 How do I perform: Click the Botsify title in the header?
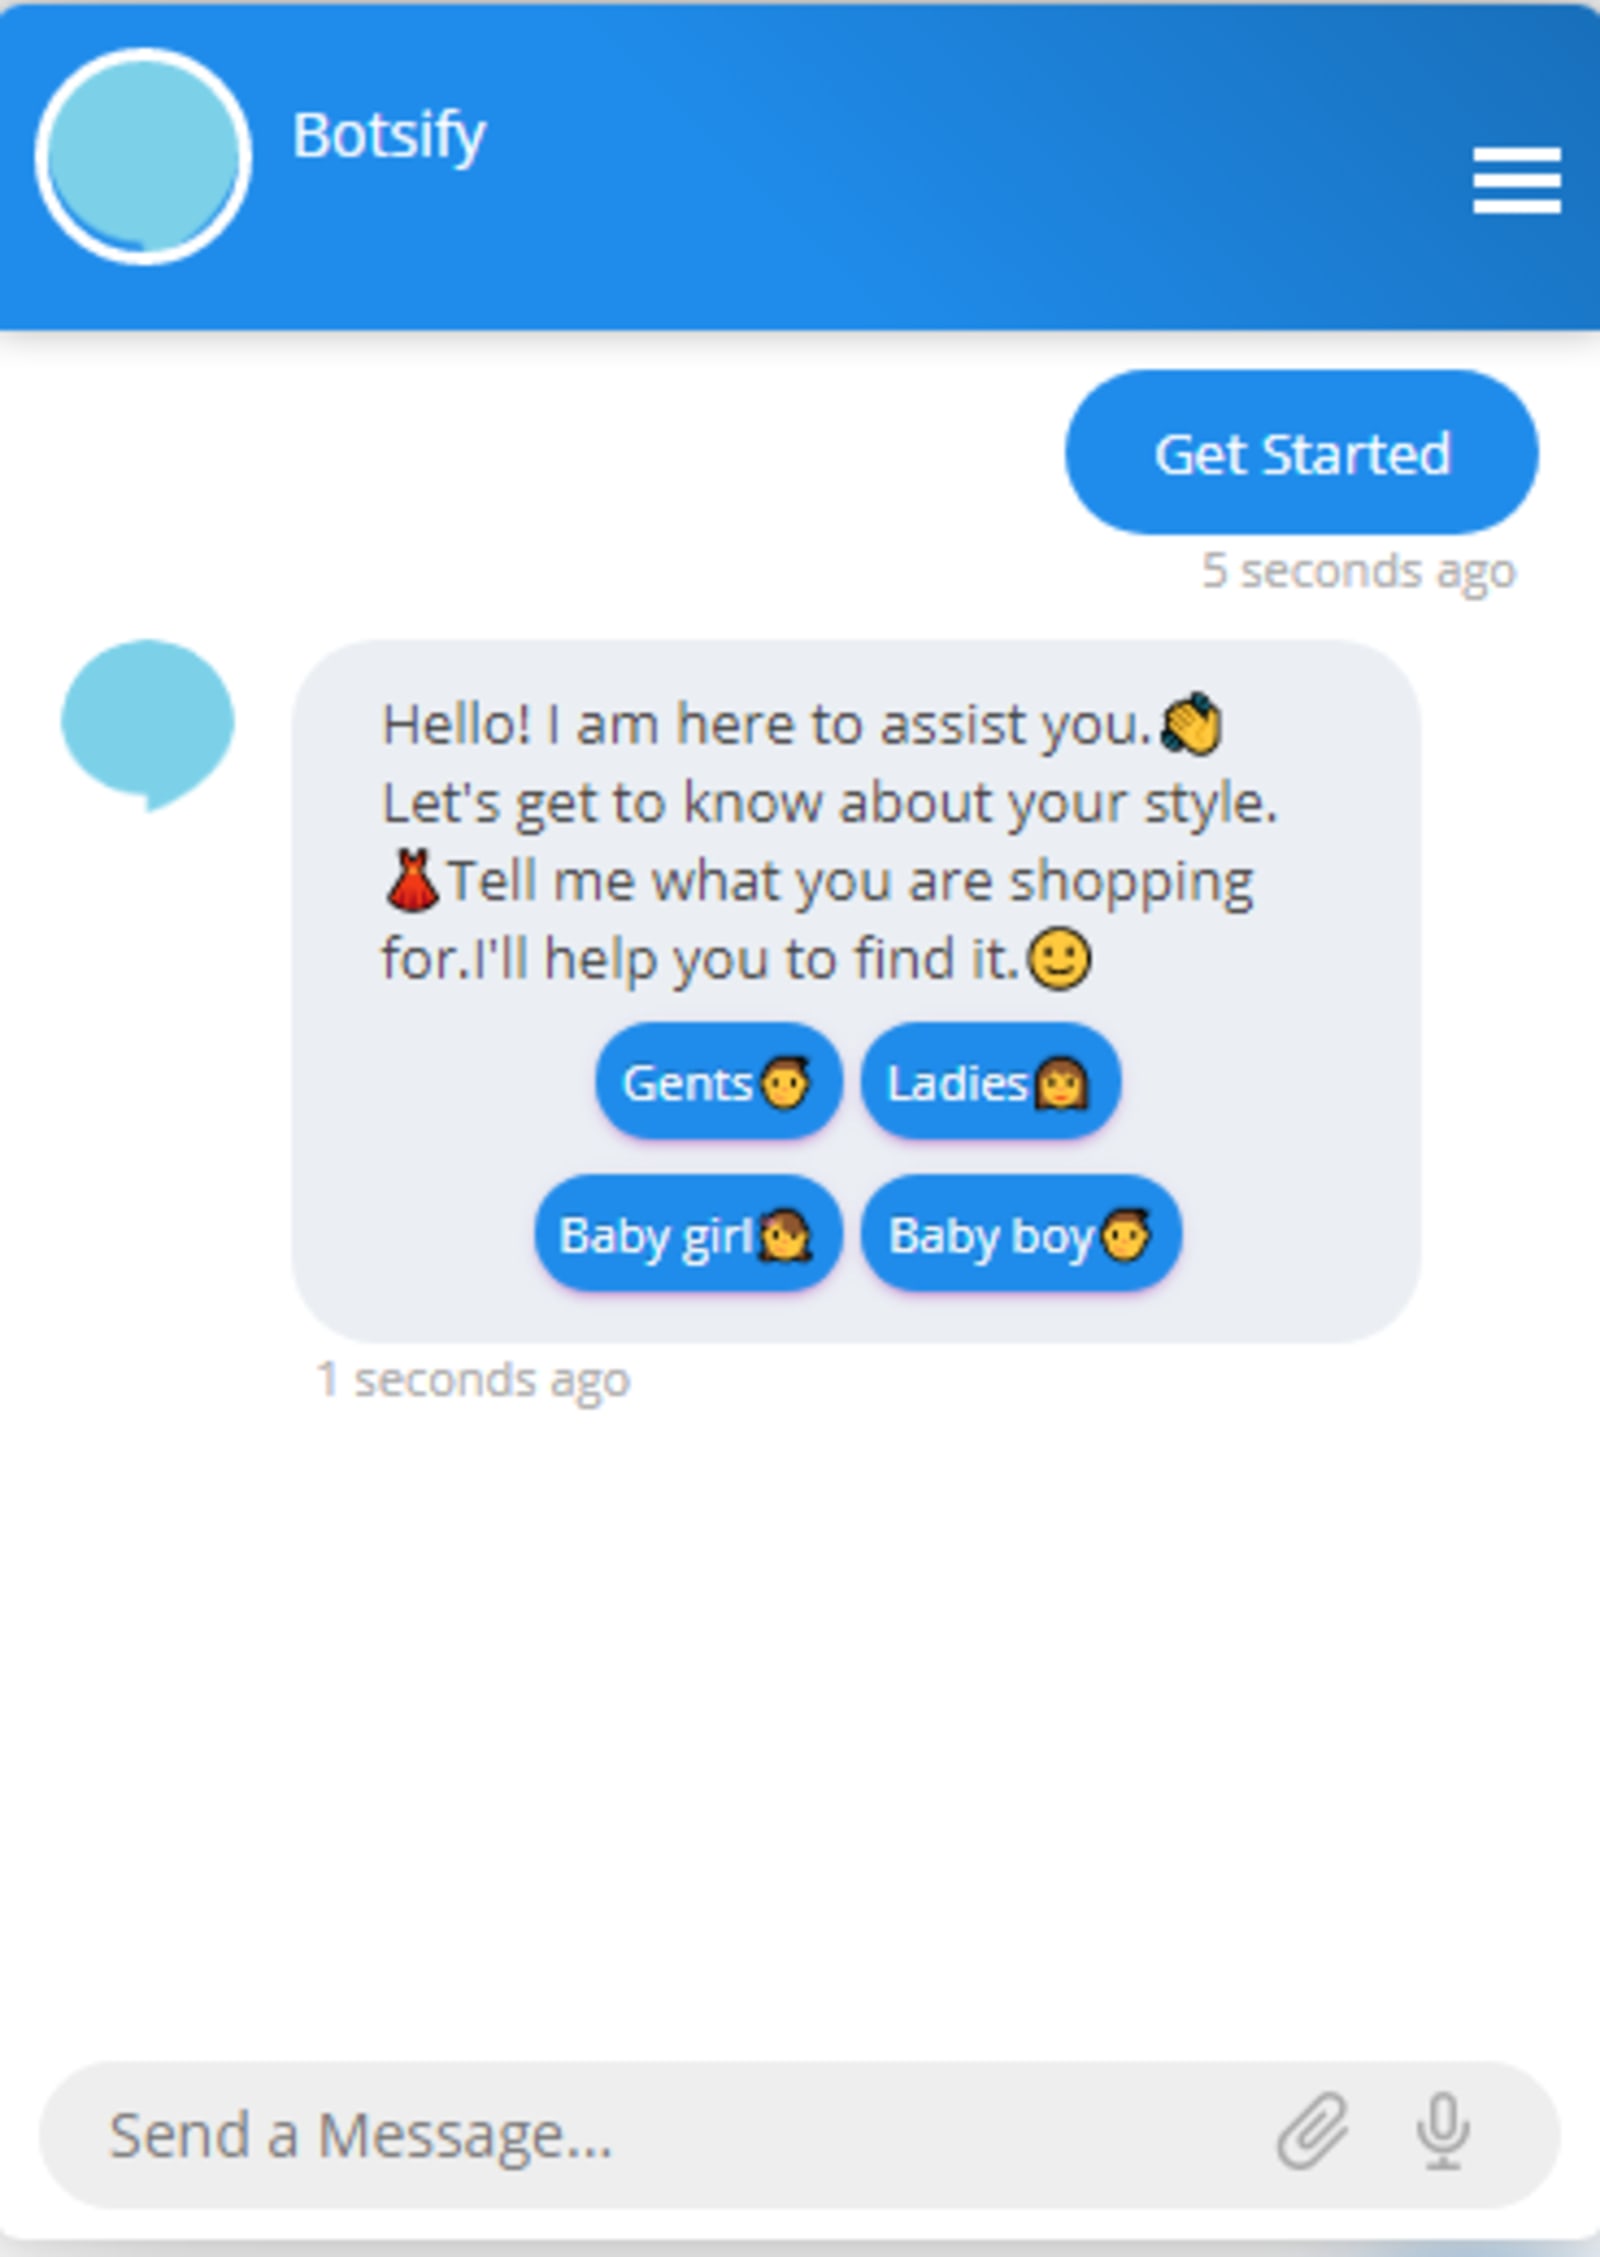(388, 136)
